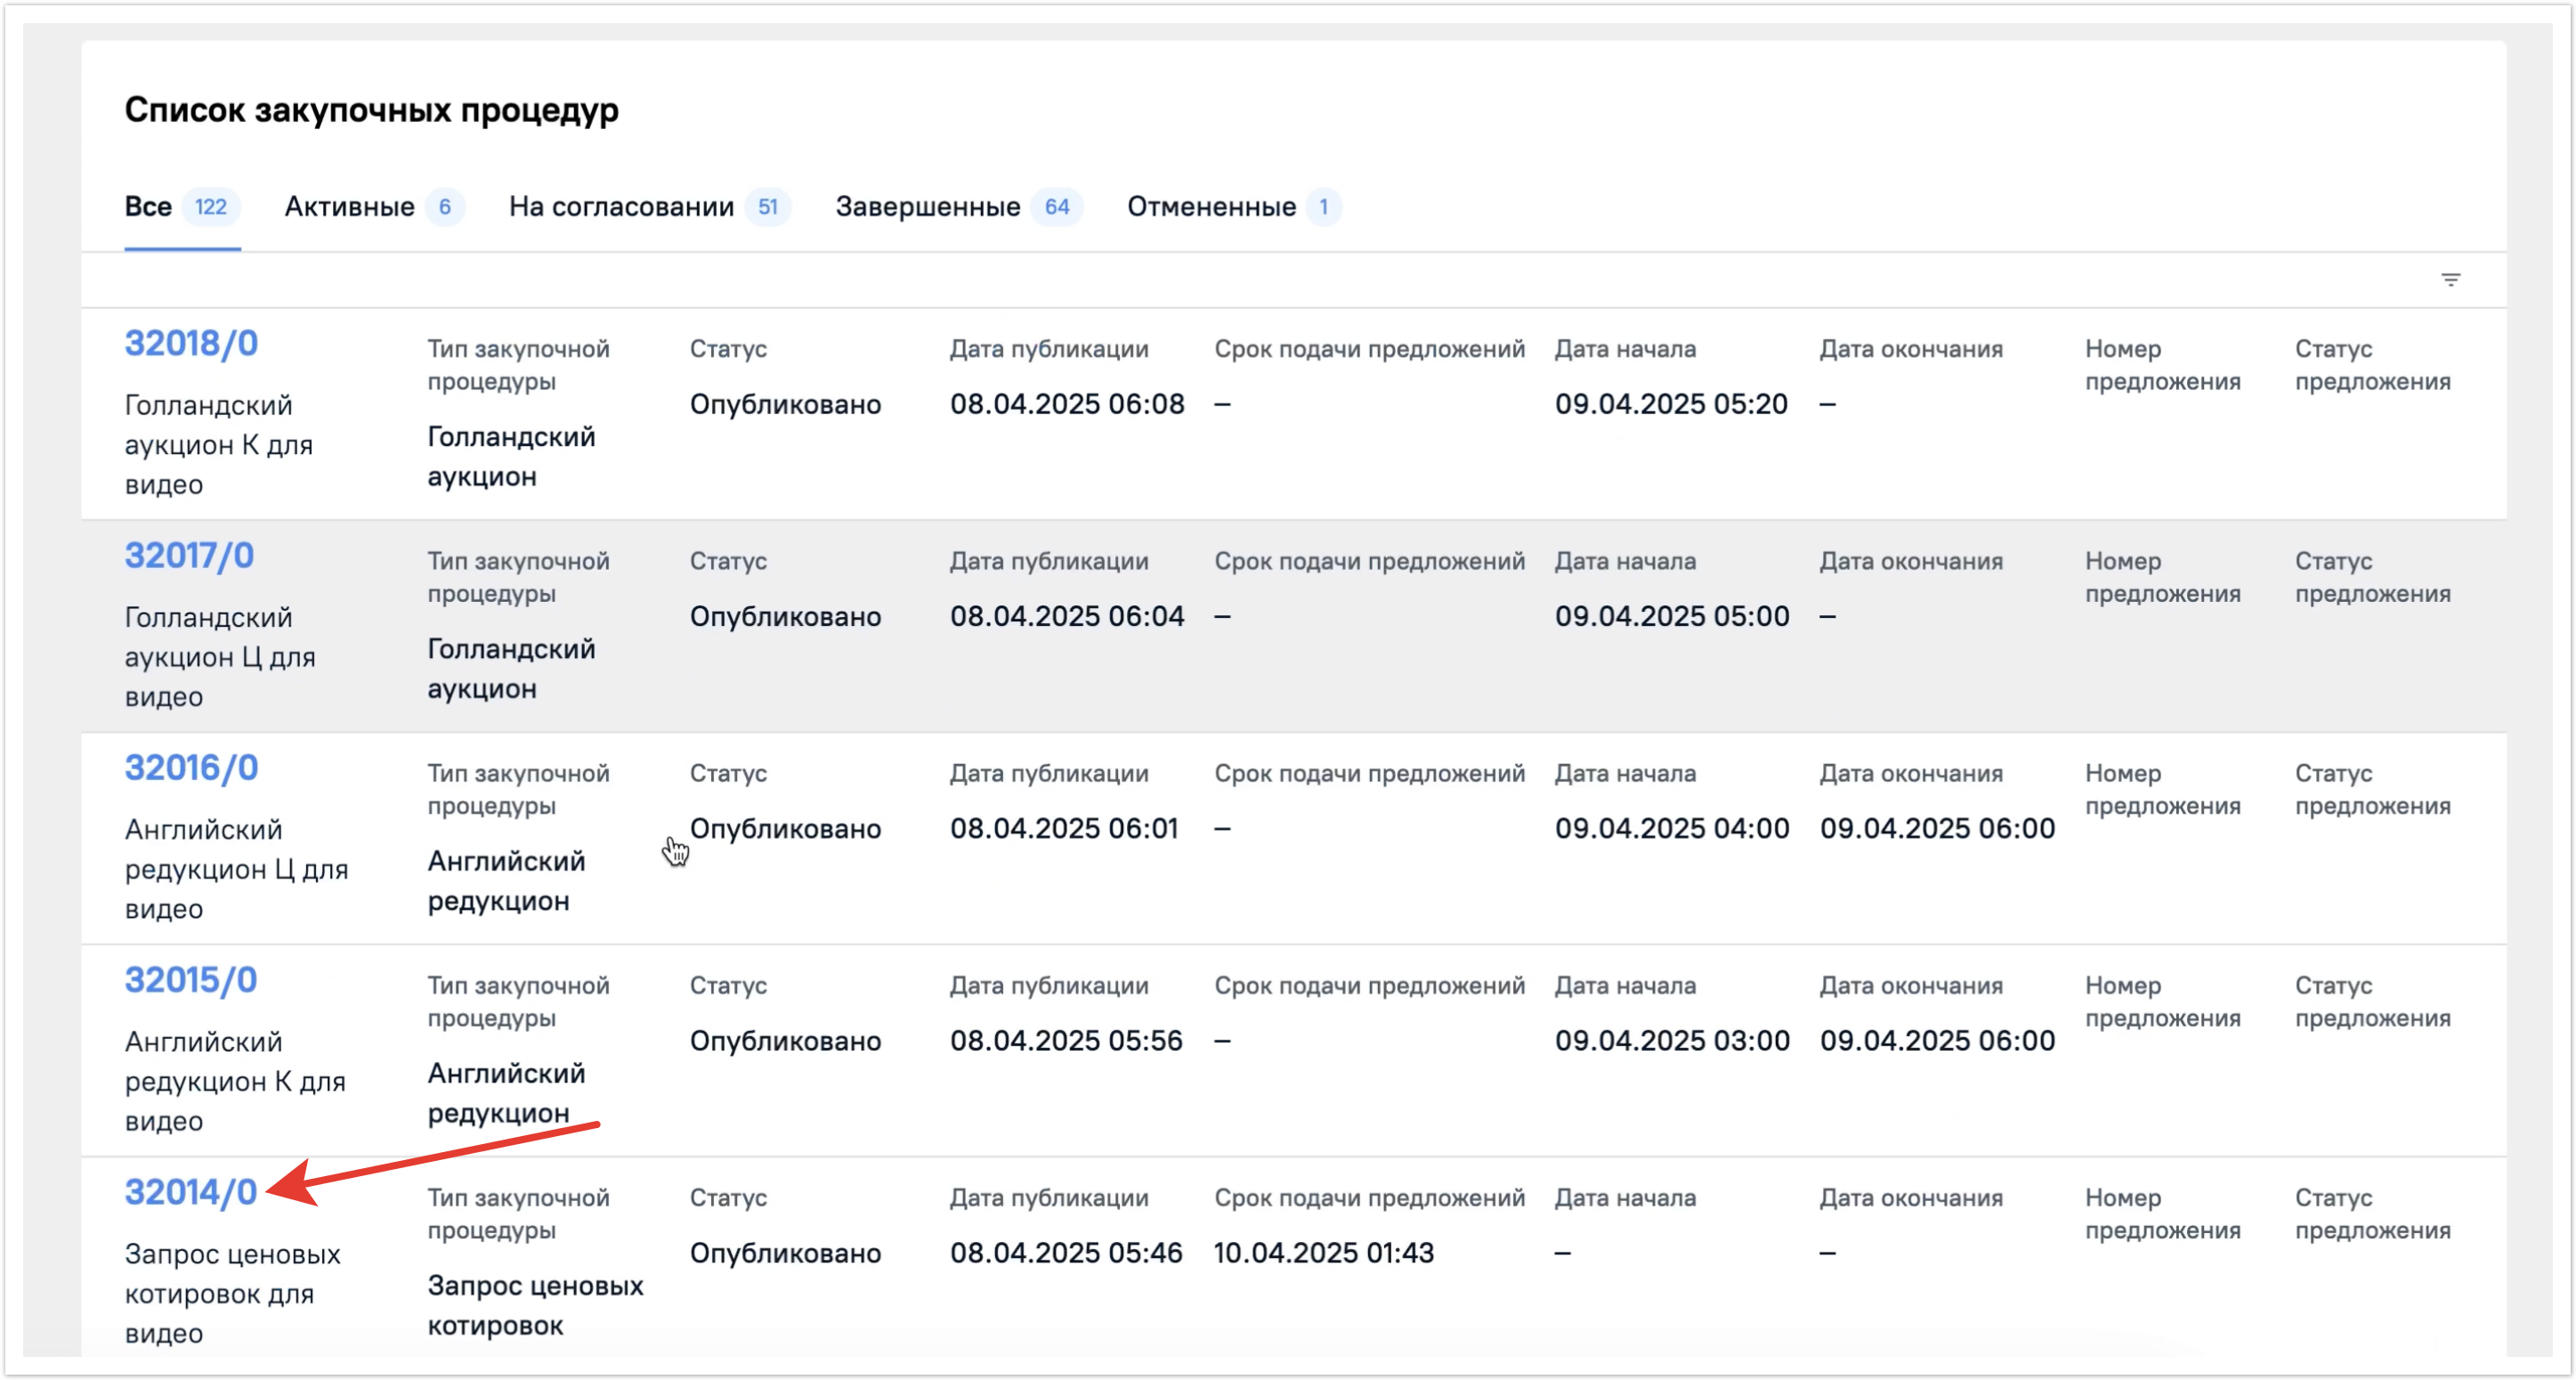Click the 122 count badge on the Все tab
This screenshot has width=2576, height=1380.
(x=210, y=207)
